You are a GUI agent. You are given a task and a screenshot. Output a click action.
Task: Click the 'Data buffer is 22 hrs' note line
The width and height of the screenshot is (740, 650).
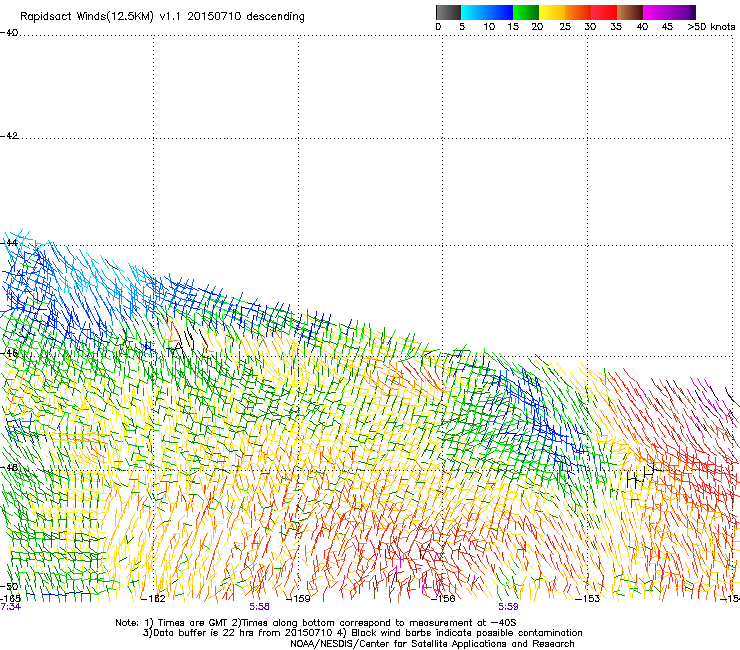tap(362, 633)
